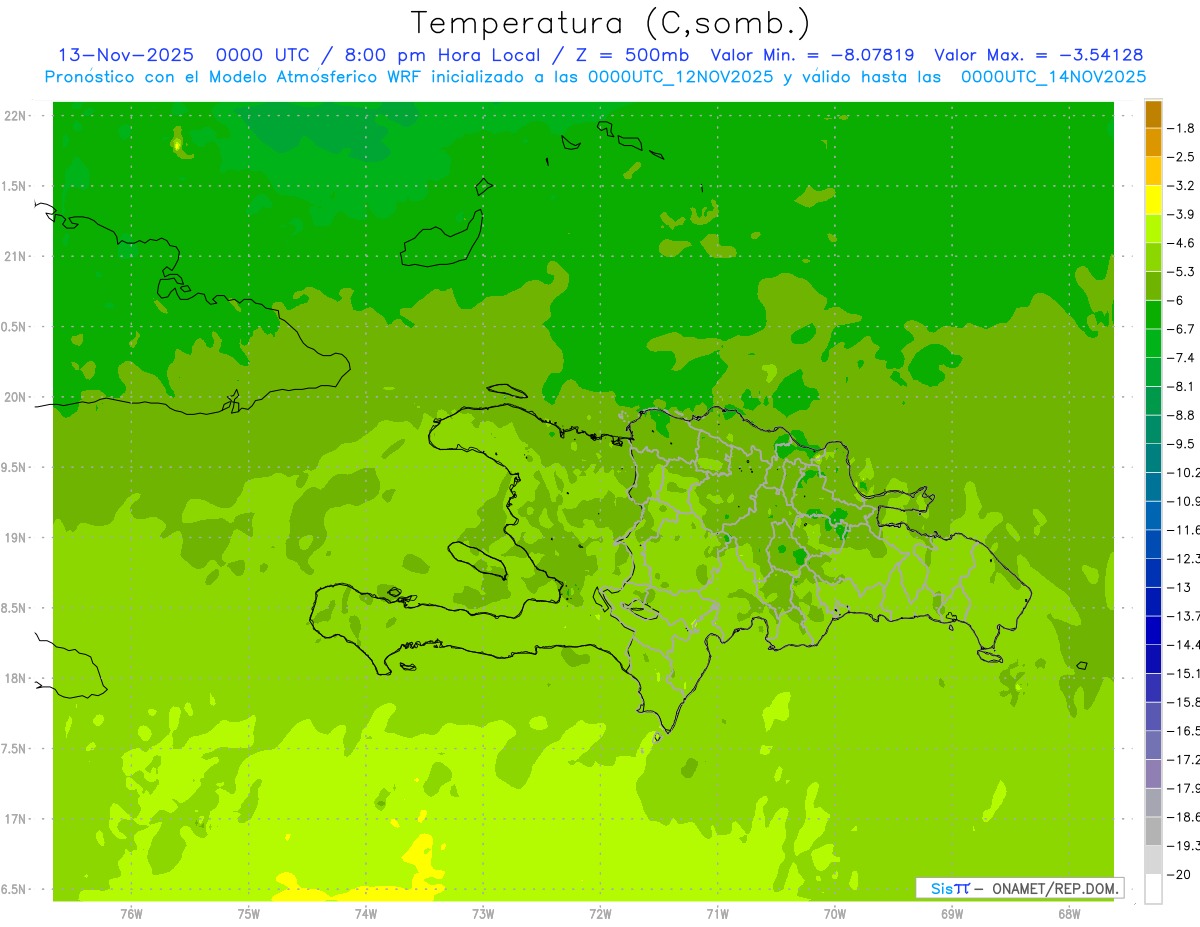Select the '19N' latitude label
1200x927 pixels.
click(x=16, y=538)
